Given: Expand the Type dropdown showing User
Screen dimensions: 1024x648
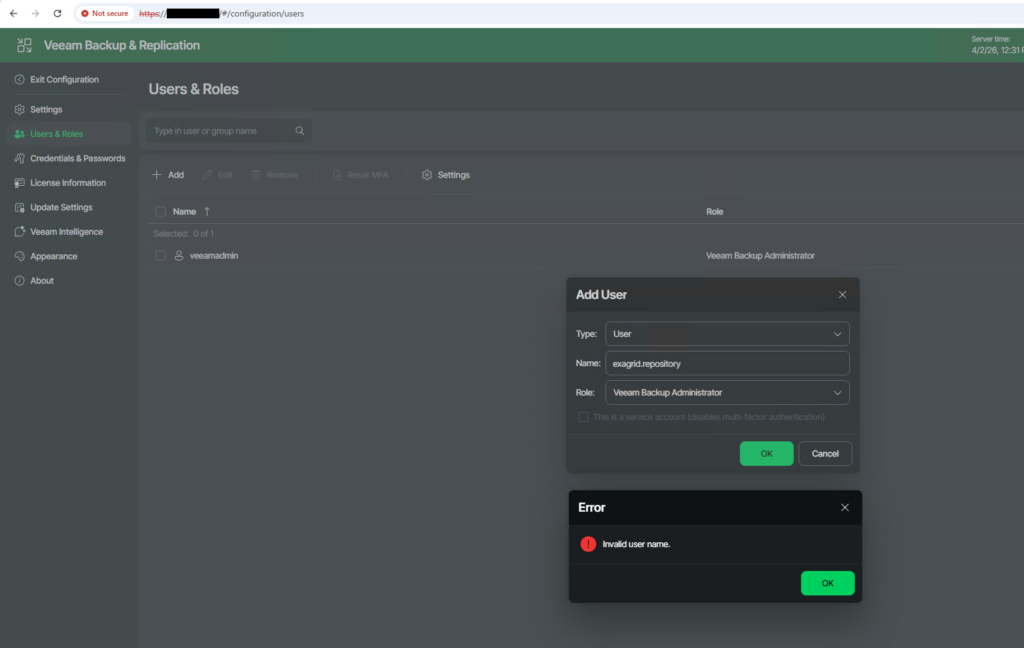Looking at the screenshot, I should (x=727, y=334).
